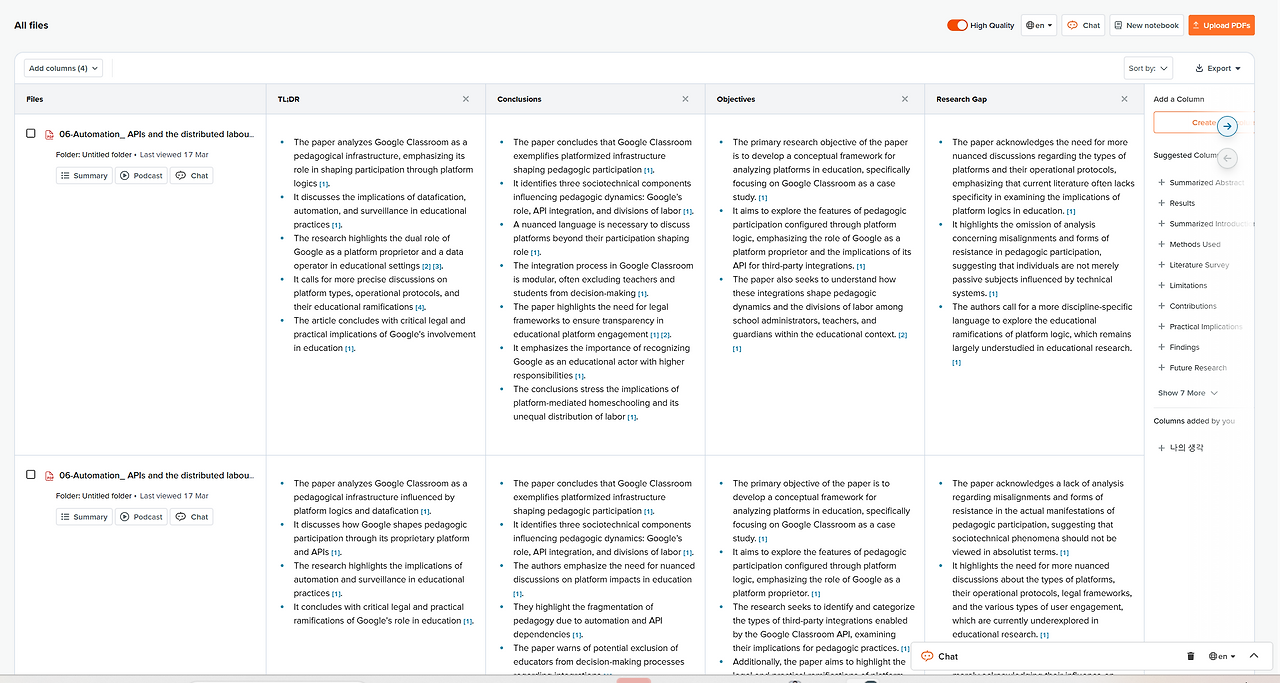
Task: Open the Add columns (4) dropdown
Action: tap(64, 68)
